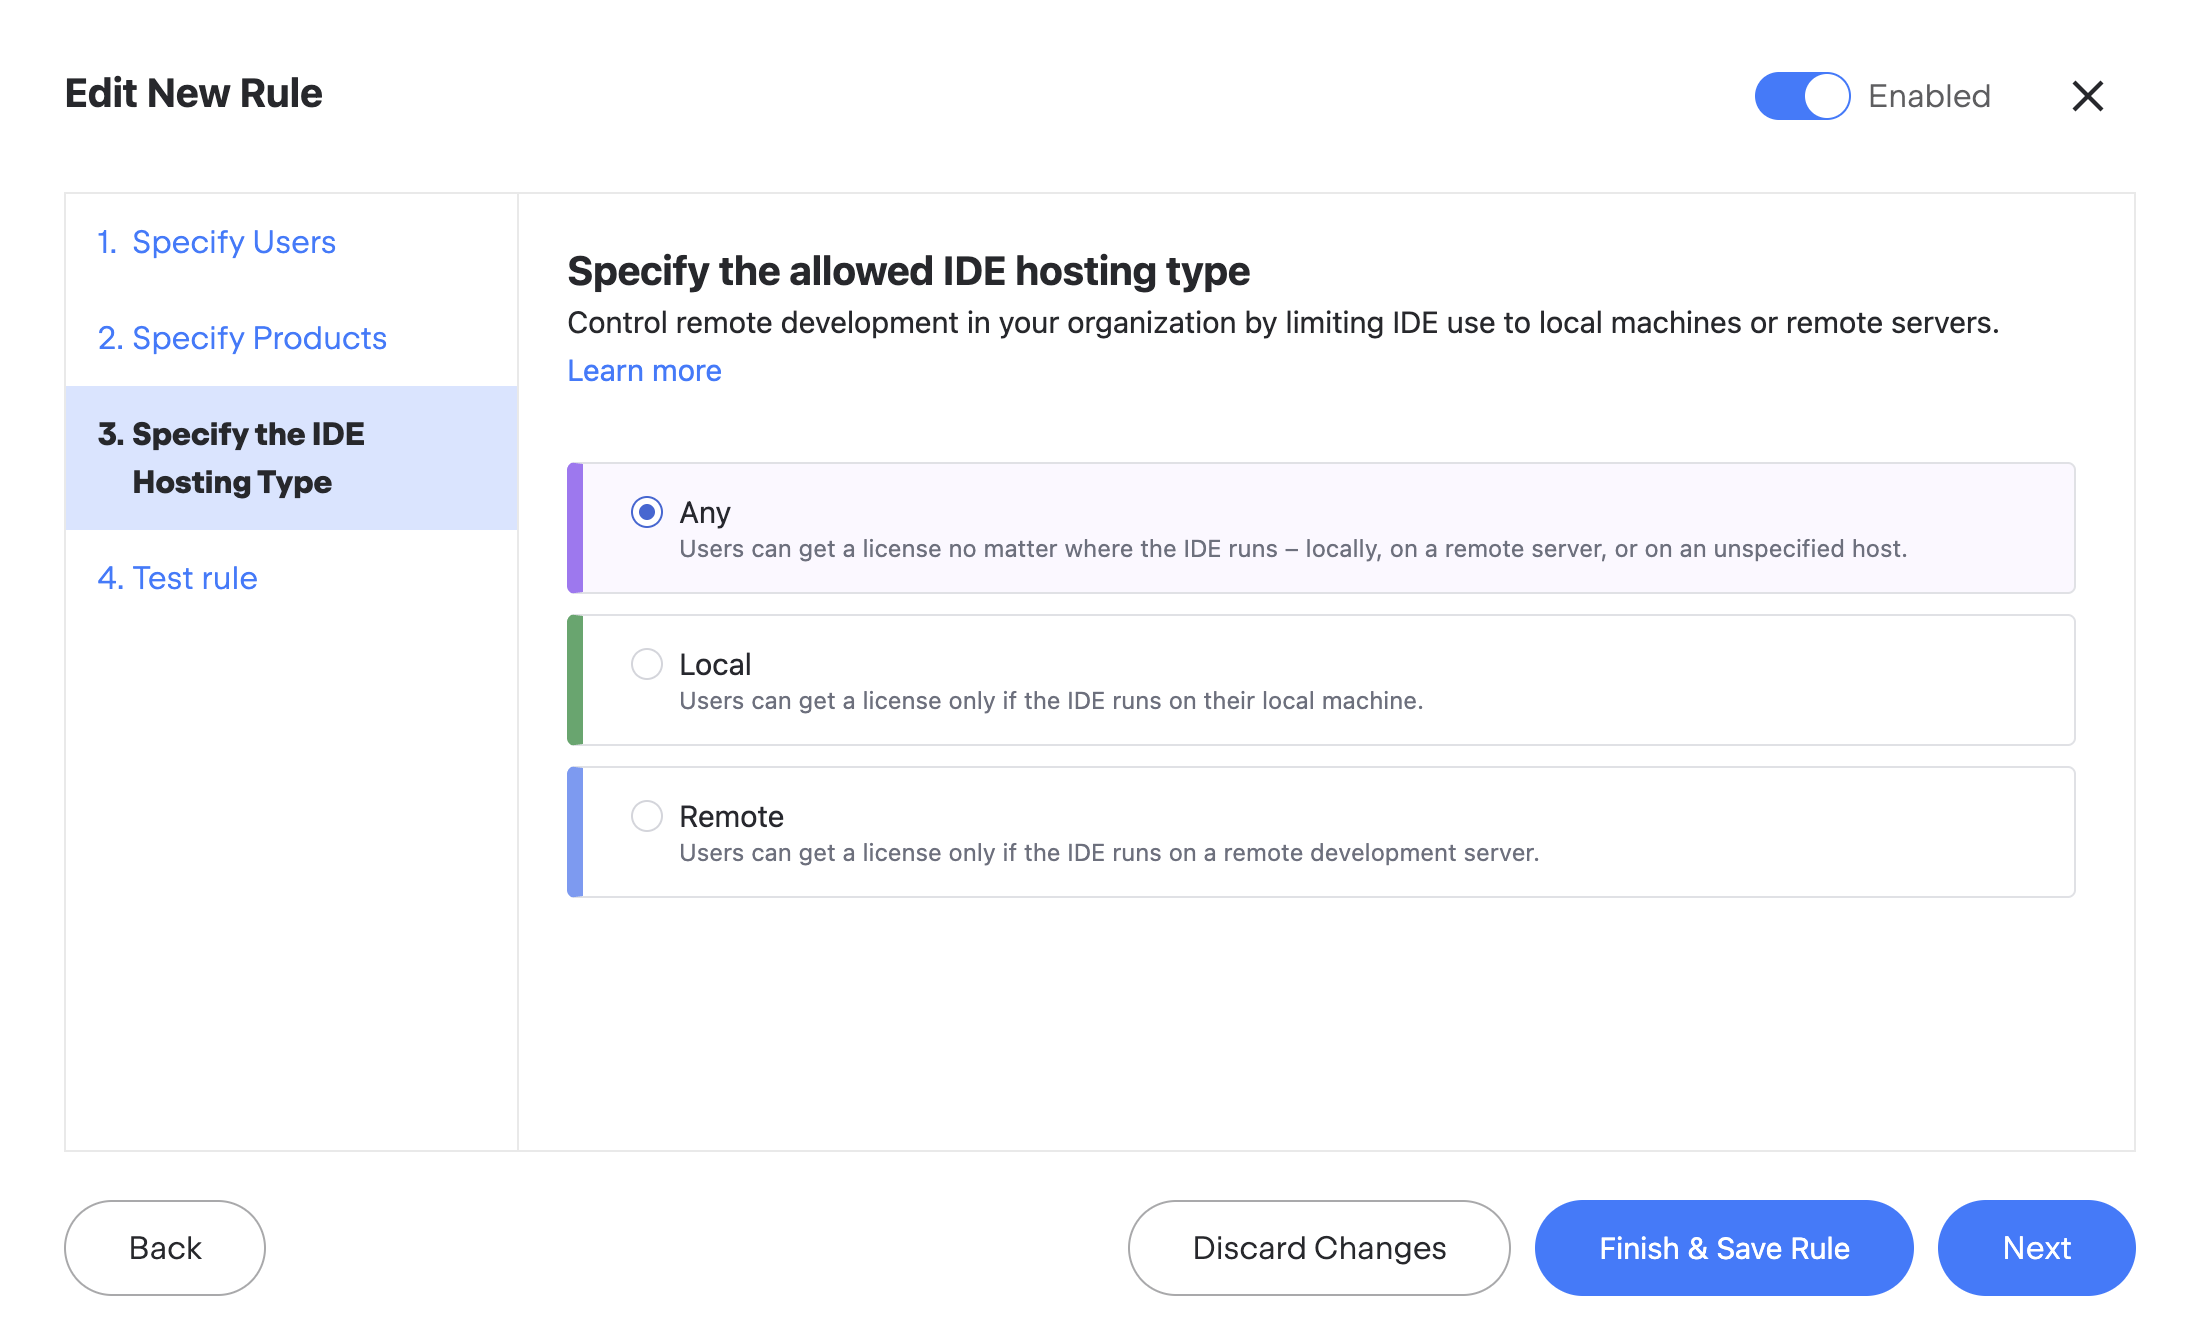
Task: Select the Any hosting type option
Action: [646, 512]
